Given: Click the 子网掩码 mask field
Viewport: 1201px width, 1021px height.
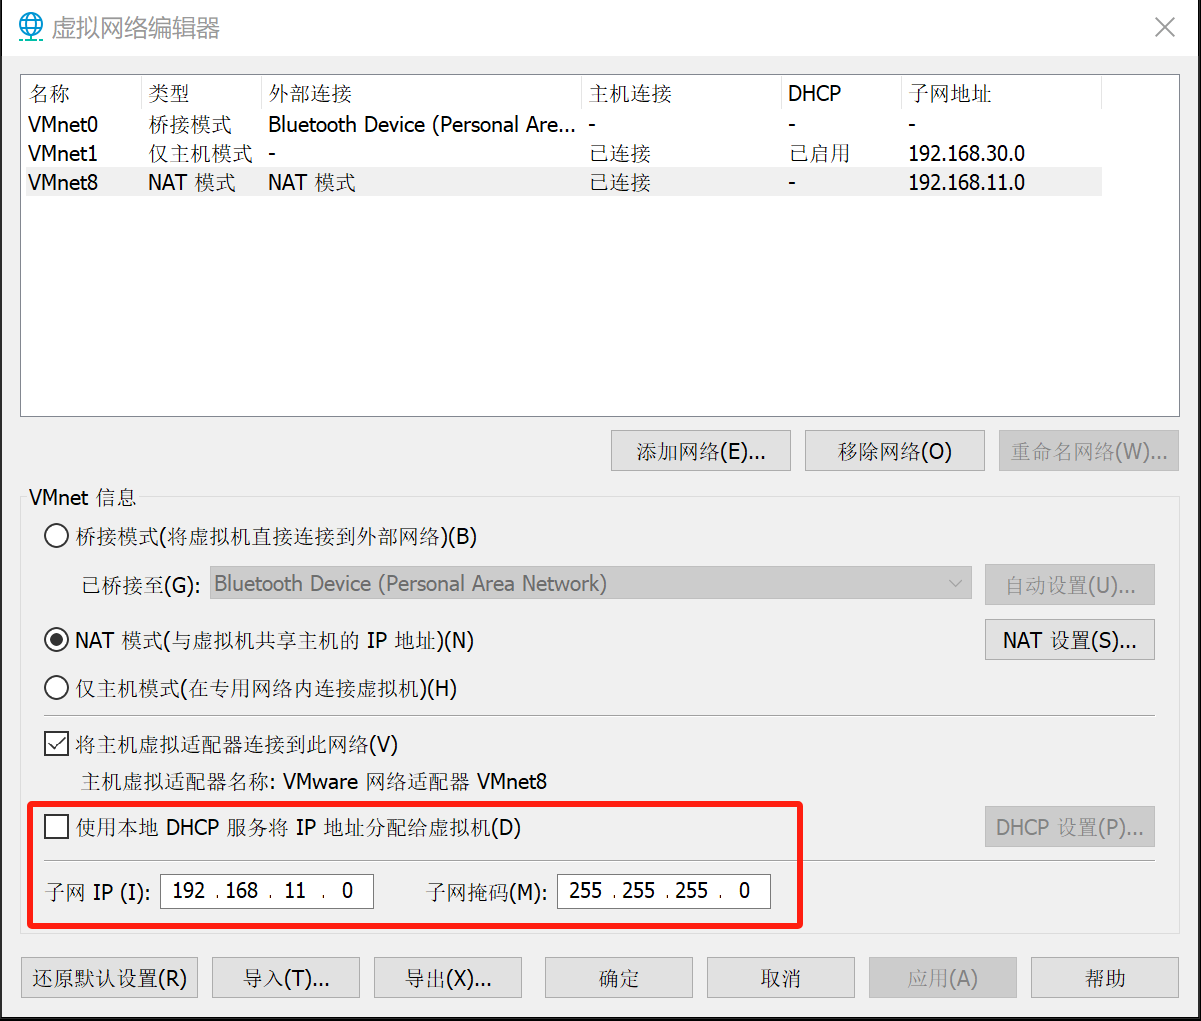Looking at the screenshot, I should coord(663,890).
